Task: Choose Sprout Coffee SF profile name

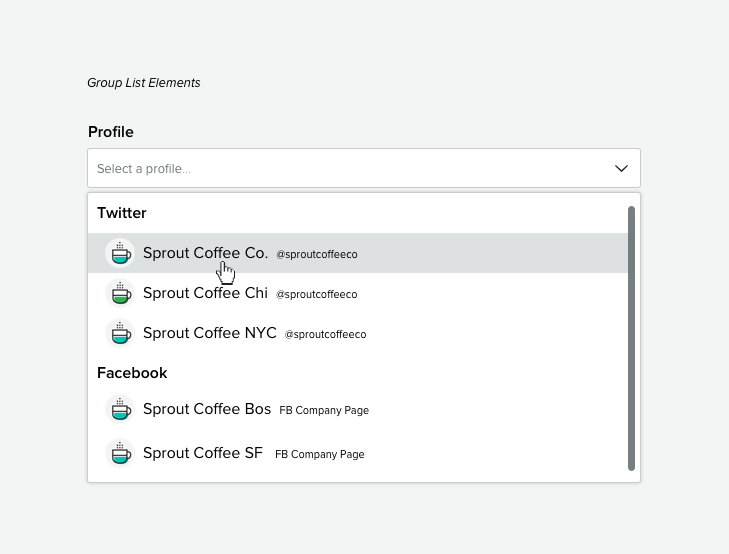Action: tap(202, 453)
